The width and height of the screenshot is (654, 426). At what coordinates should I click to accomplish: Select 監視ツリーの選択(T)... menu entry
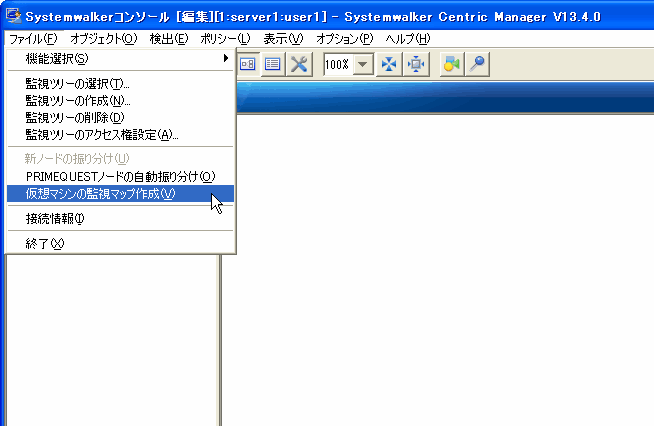(x=121, y=84)
